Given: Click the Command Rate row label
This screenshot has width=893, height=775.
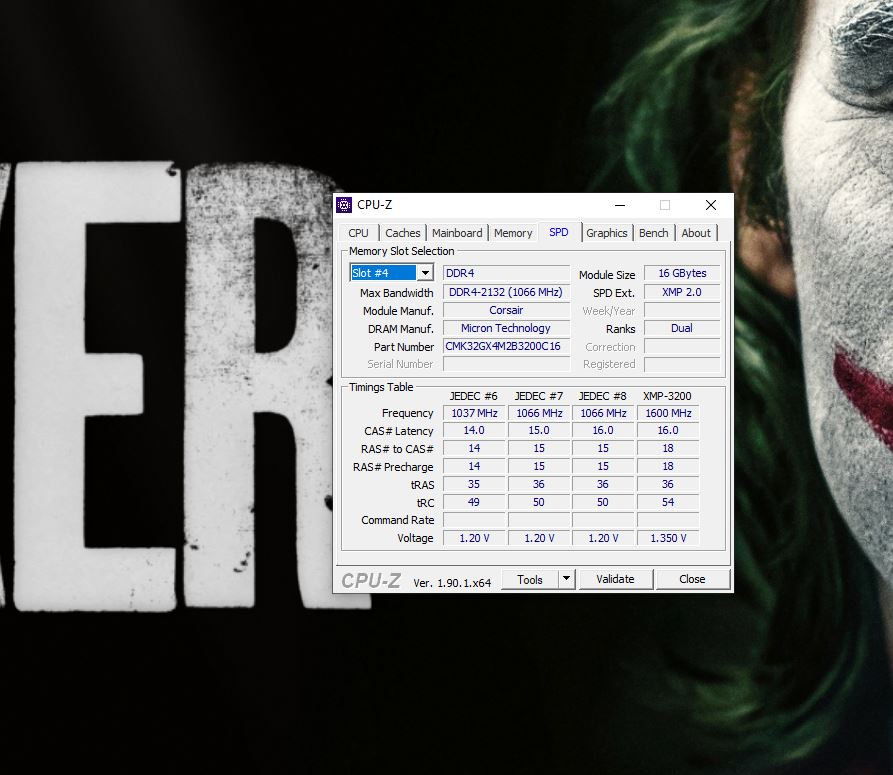Looking at the screenshot, I should (398, 520).
